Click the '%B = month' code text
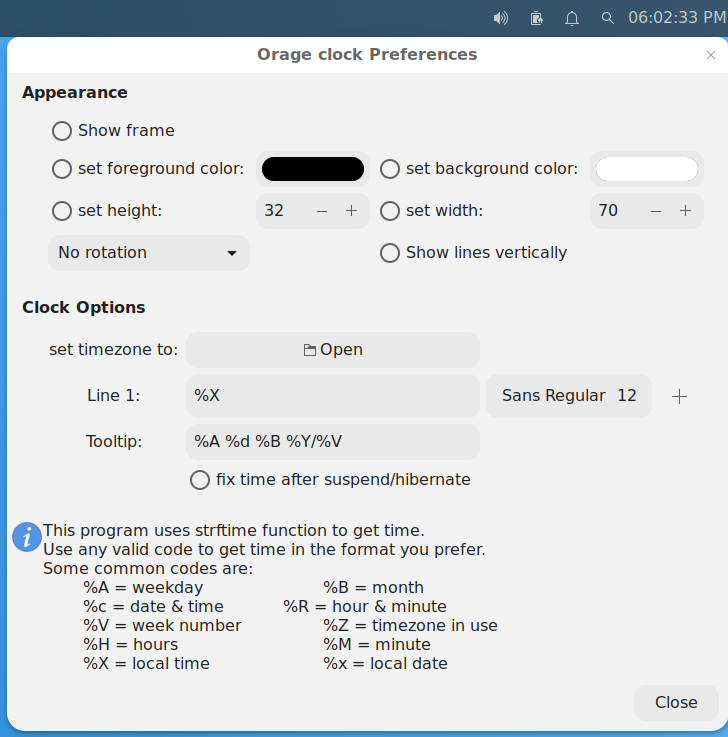 (374, 588)
